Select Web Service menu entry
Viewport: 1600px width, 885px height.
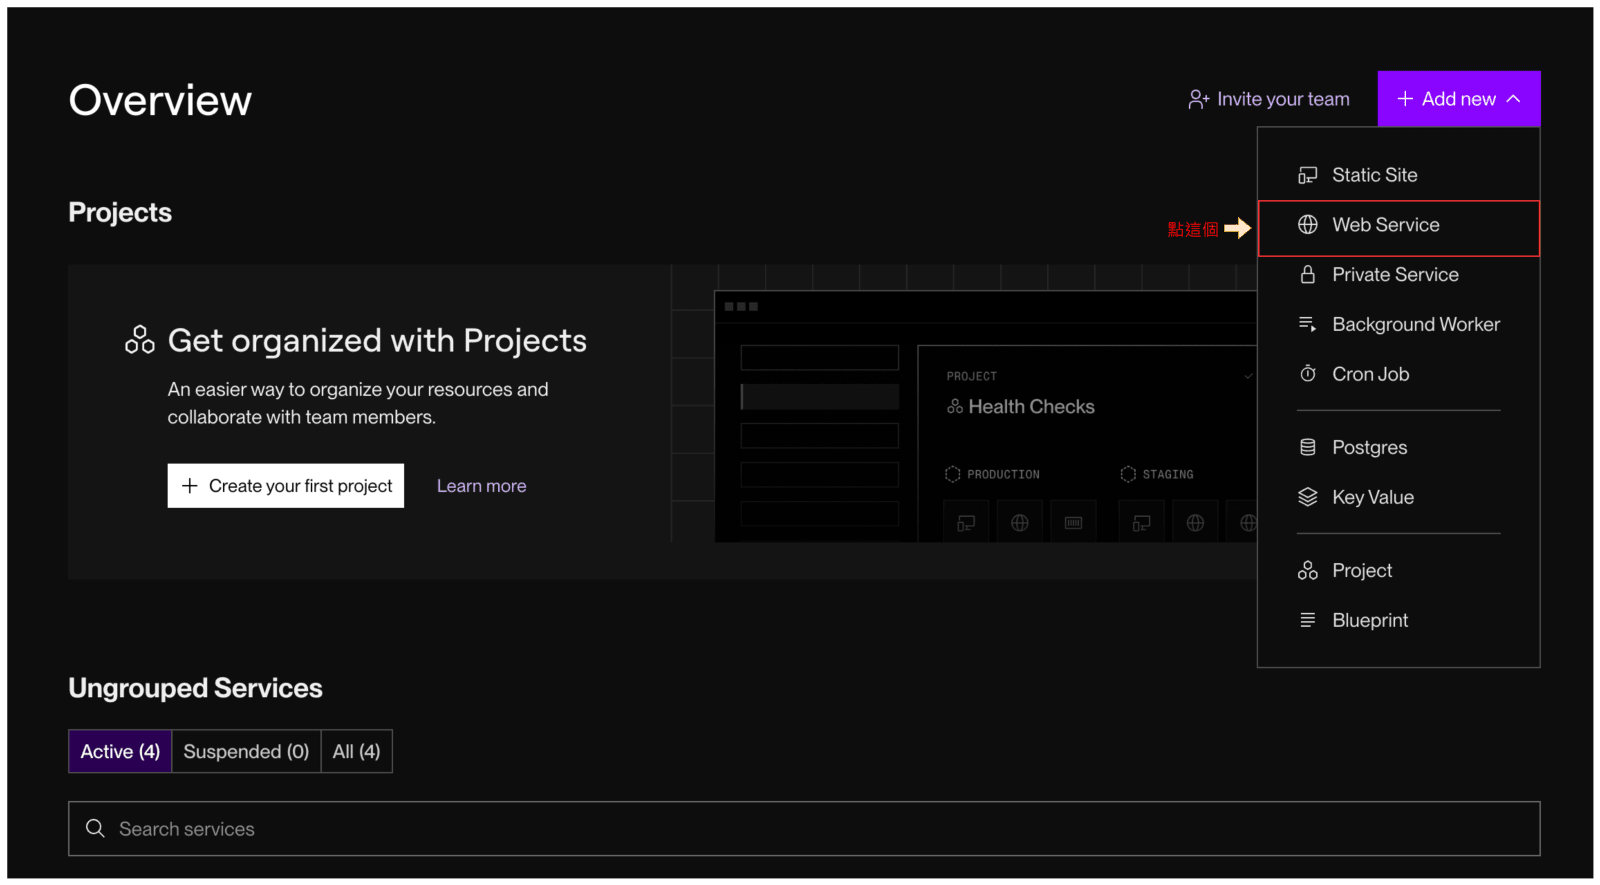click(1398, 228)
